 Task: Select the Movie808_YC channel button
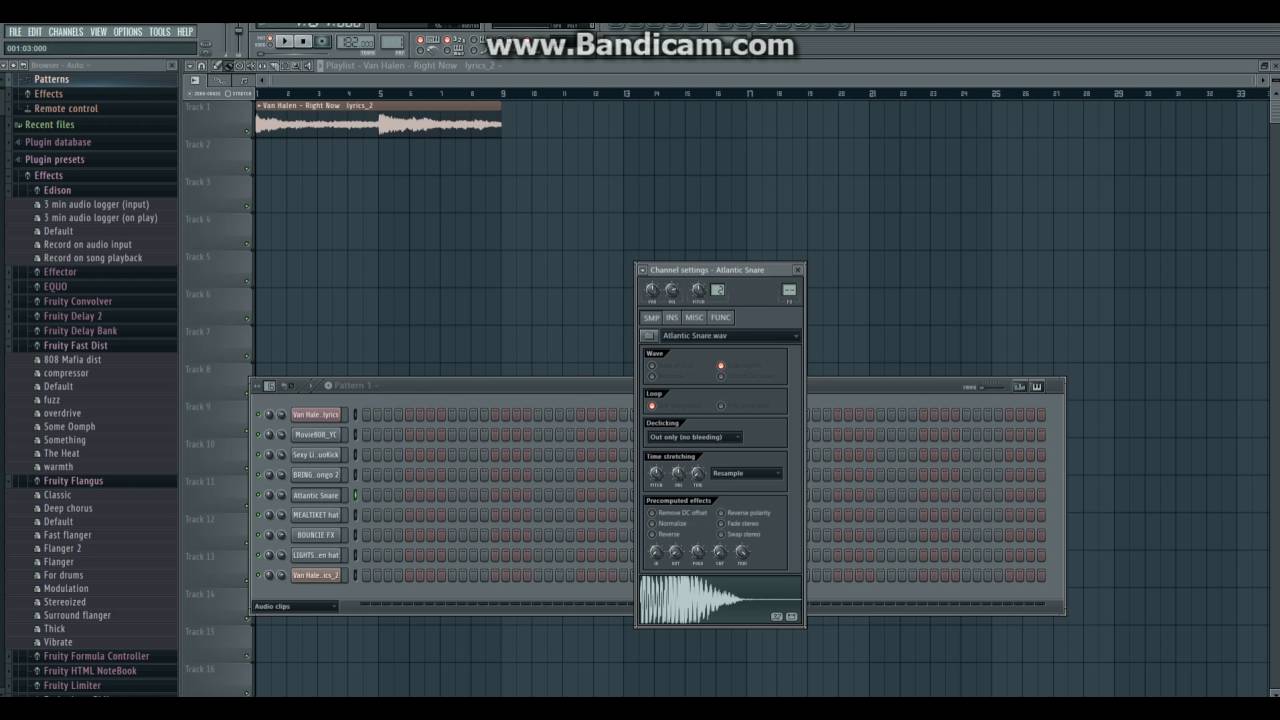pyautogui.click(x=316, y=435)
